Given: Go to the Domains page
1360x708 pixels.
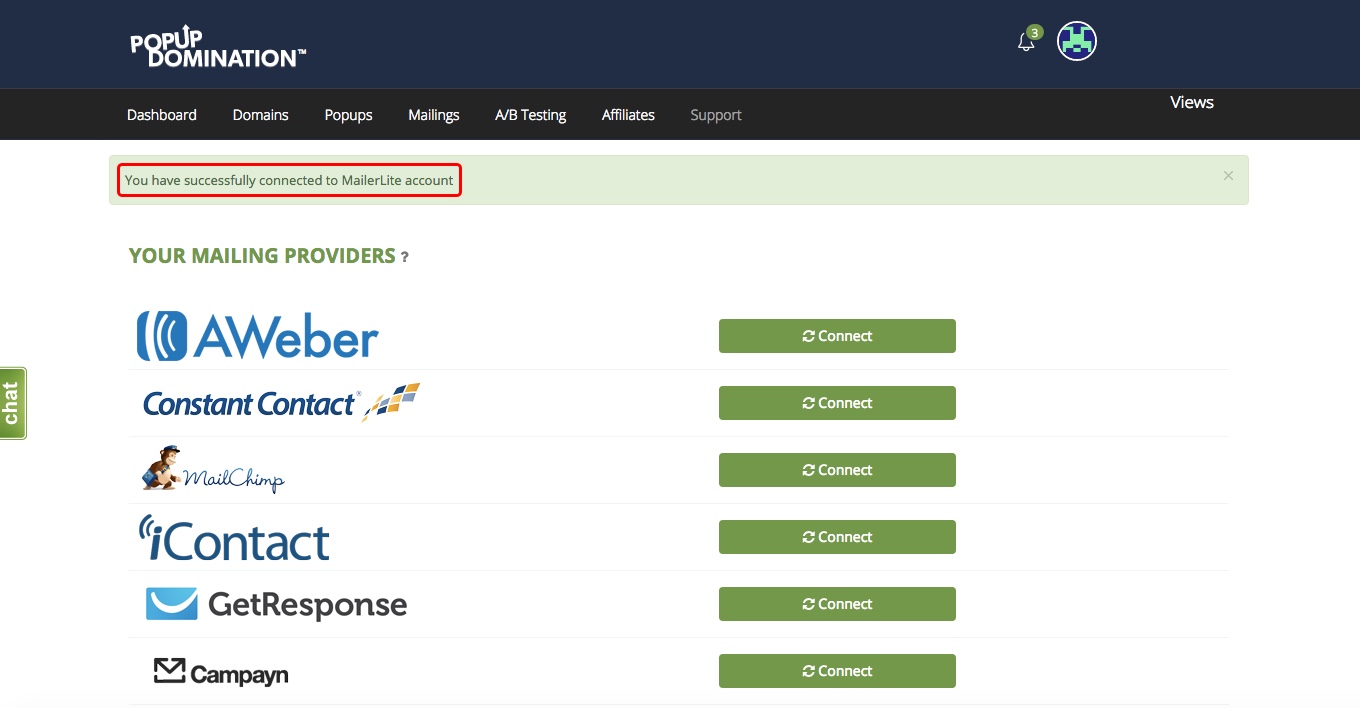Looking at the screenshot, I should tap(260, 115).
